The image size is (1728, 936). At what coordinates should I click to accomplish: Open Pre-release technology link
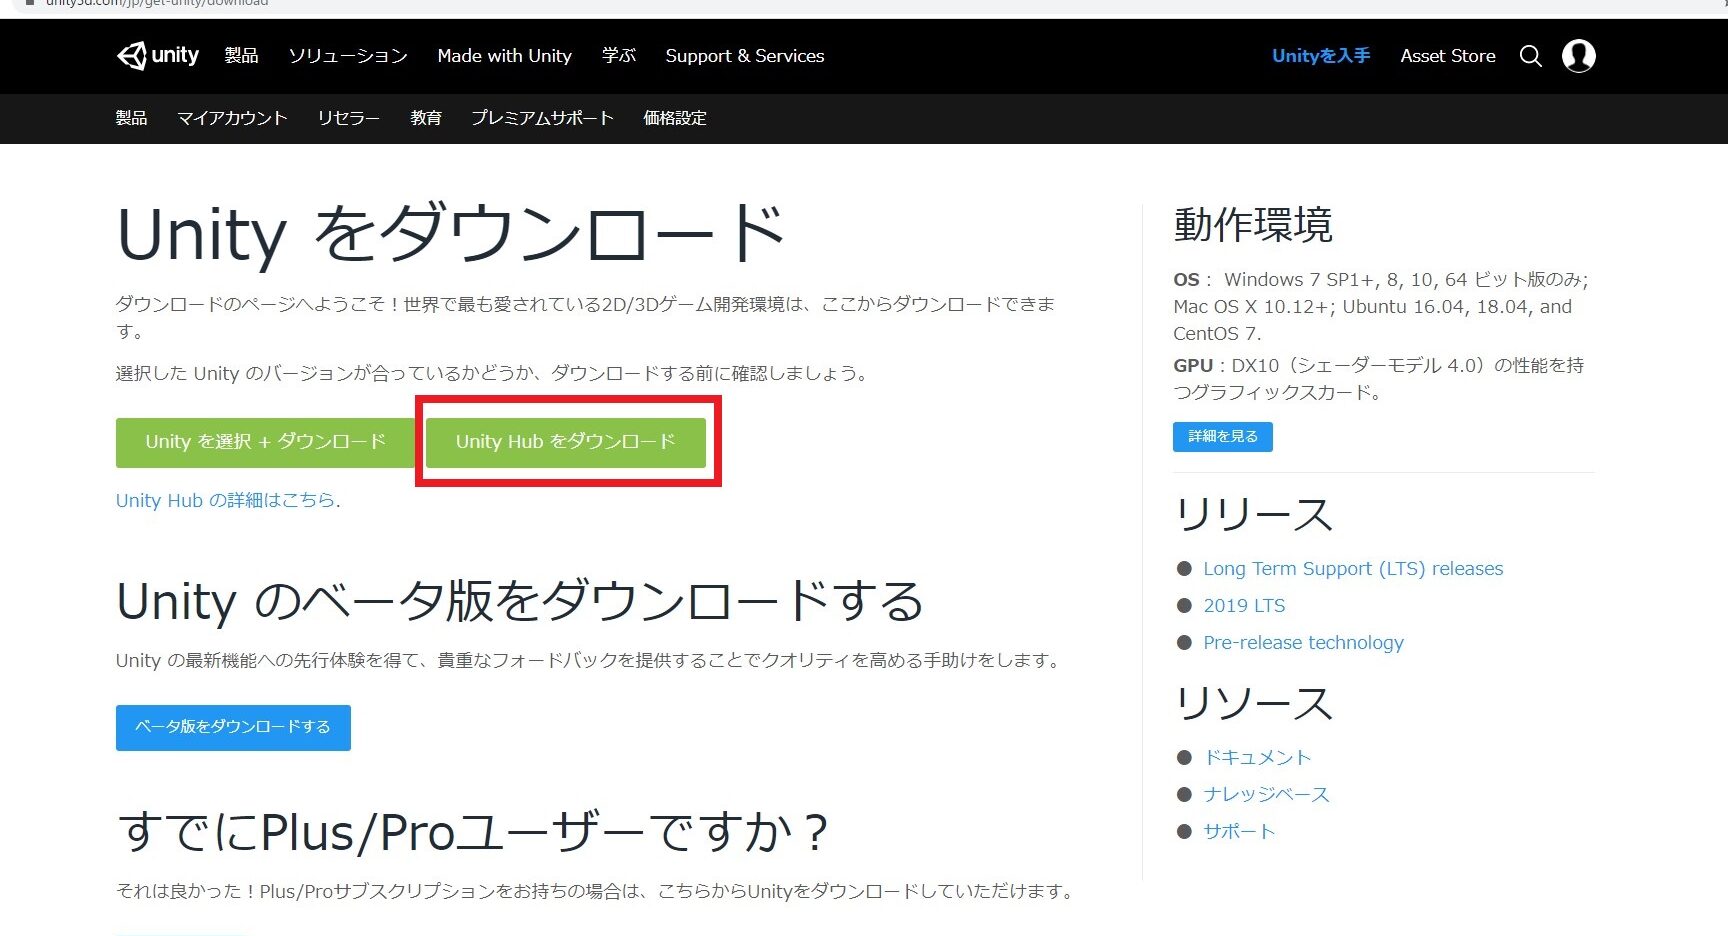point(1303,643)
